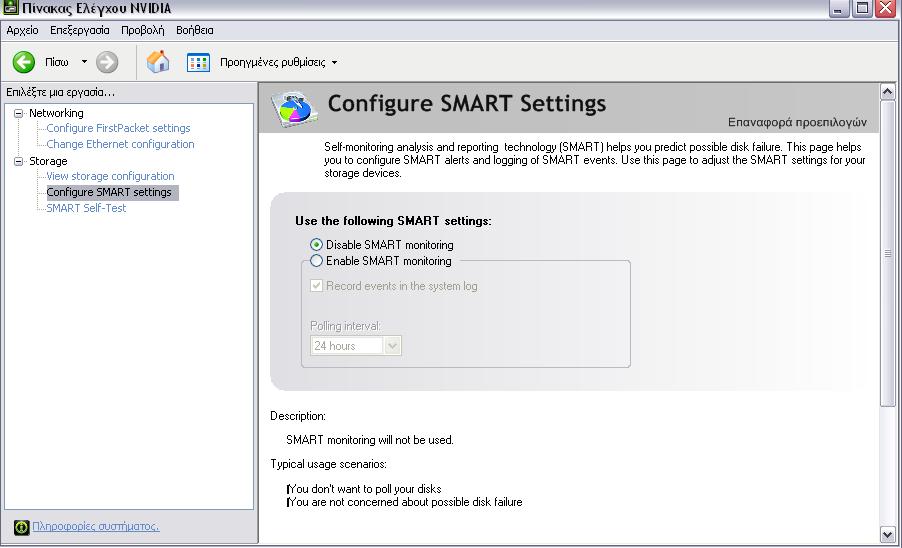This screenshot has height=548, width=902.
Task: Click the Προηγμένες ρυθμίσεις toolbar label
Action: pyautogui.click(x=273, y=62)
